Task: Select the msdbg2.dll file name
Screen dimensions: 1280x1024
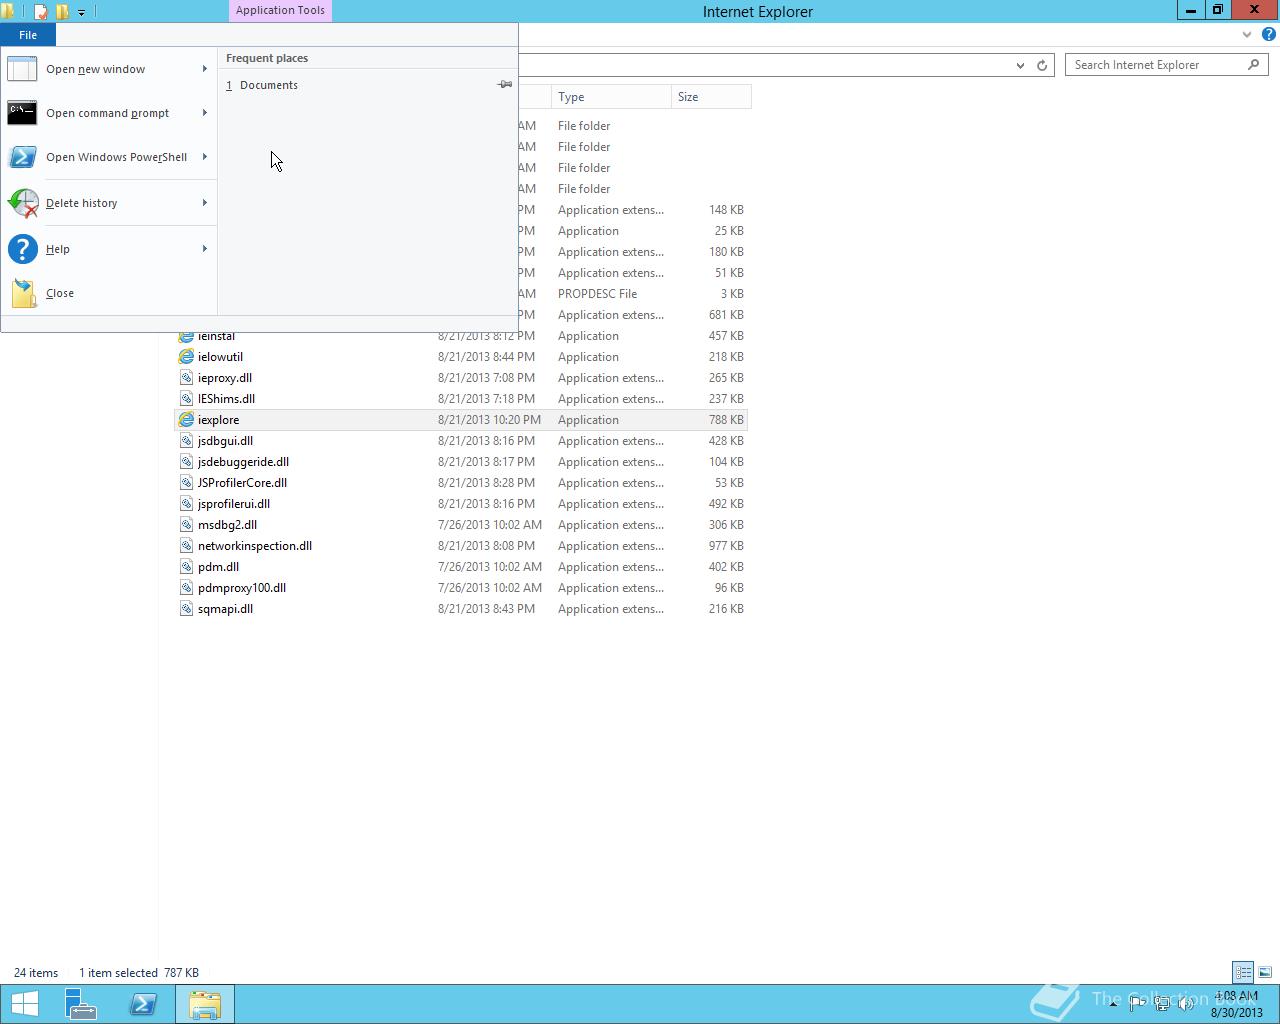Action: 227,525
